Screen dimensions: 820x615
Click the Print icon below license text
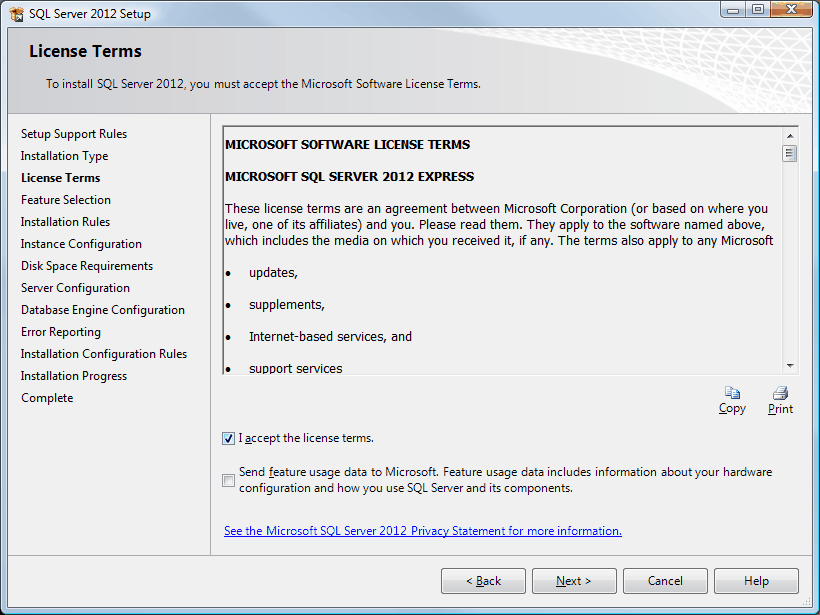780,393
